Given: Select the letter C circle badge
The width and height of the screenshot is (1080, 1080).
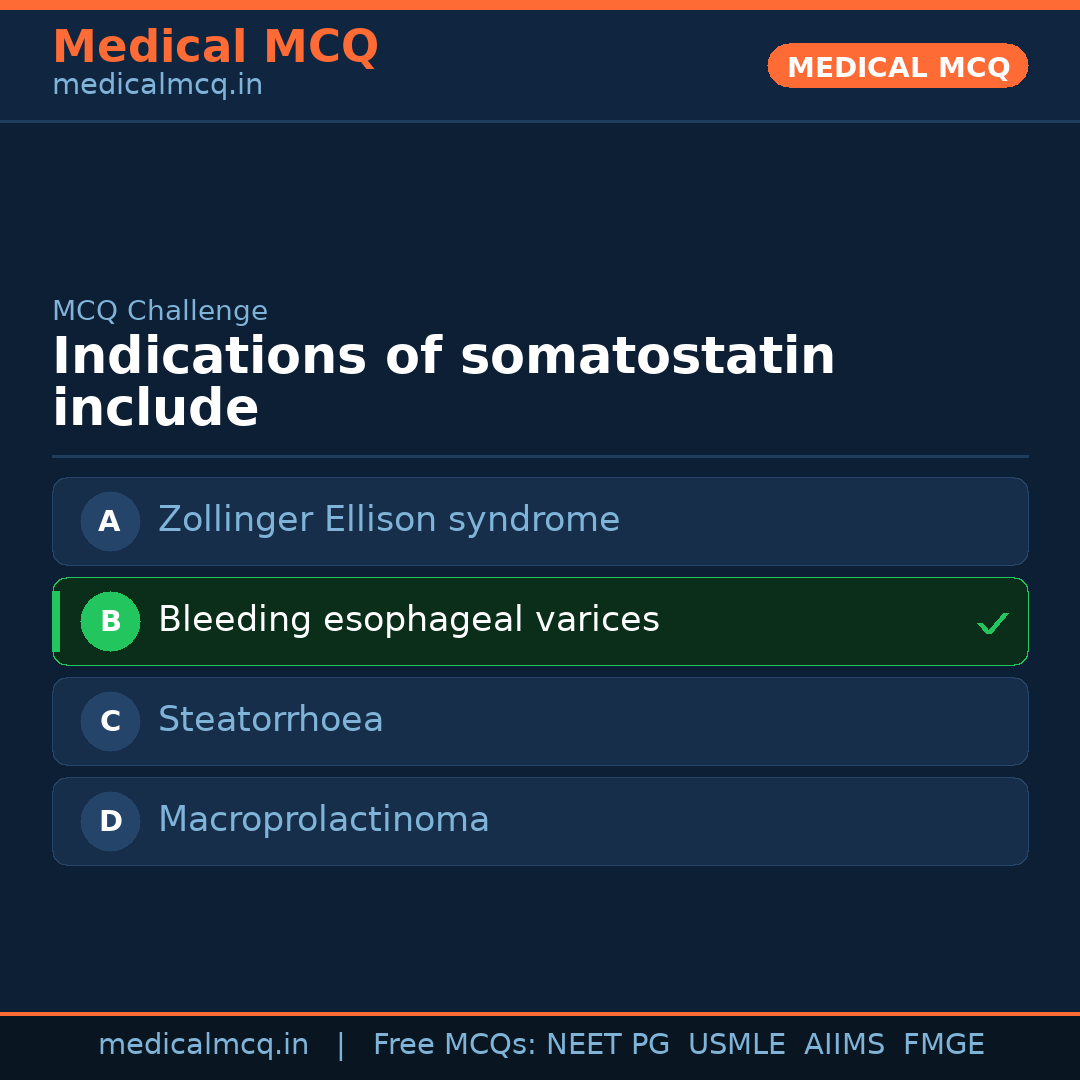Looking at the screenshot, I should coord(110,721).
